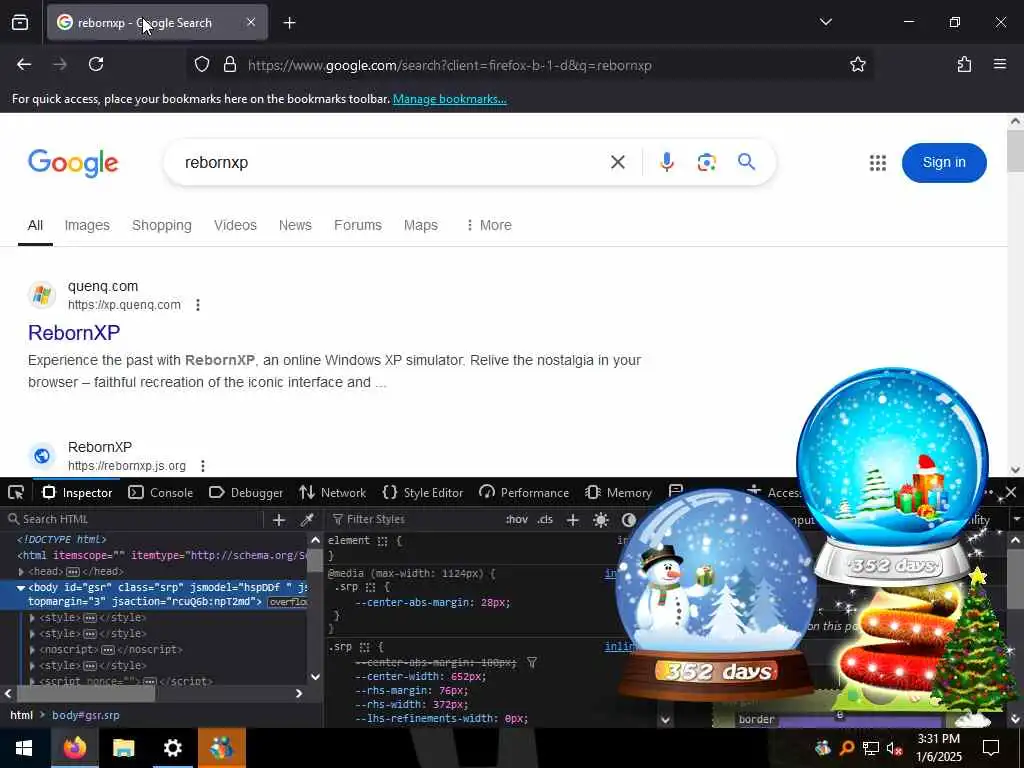This screenshot has width=1024, height=768.
Task: View site security padlock info
Action: click(x=229, y=64)
